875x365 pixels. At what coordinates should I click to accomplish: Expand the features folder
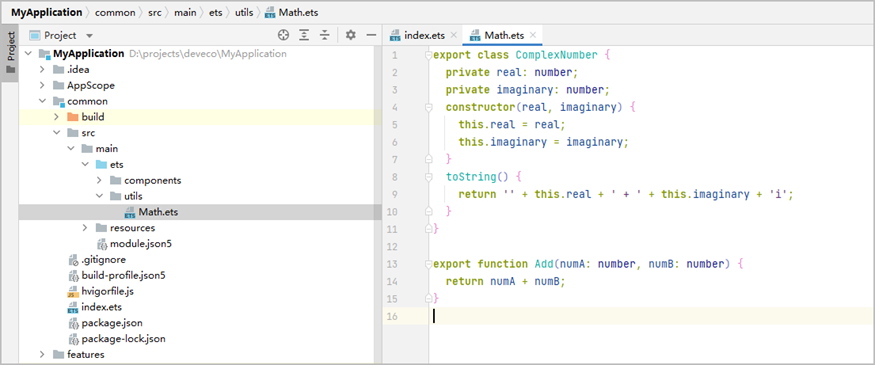point(42,354)
